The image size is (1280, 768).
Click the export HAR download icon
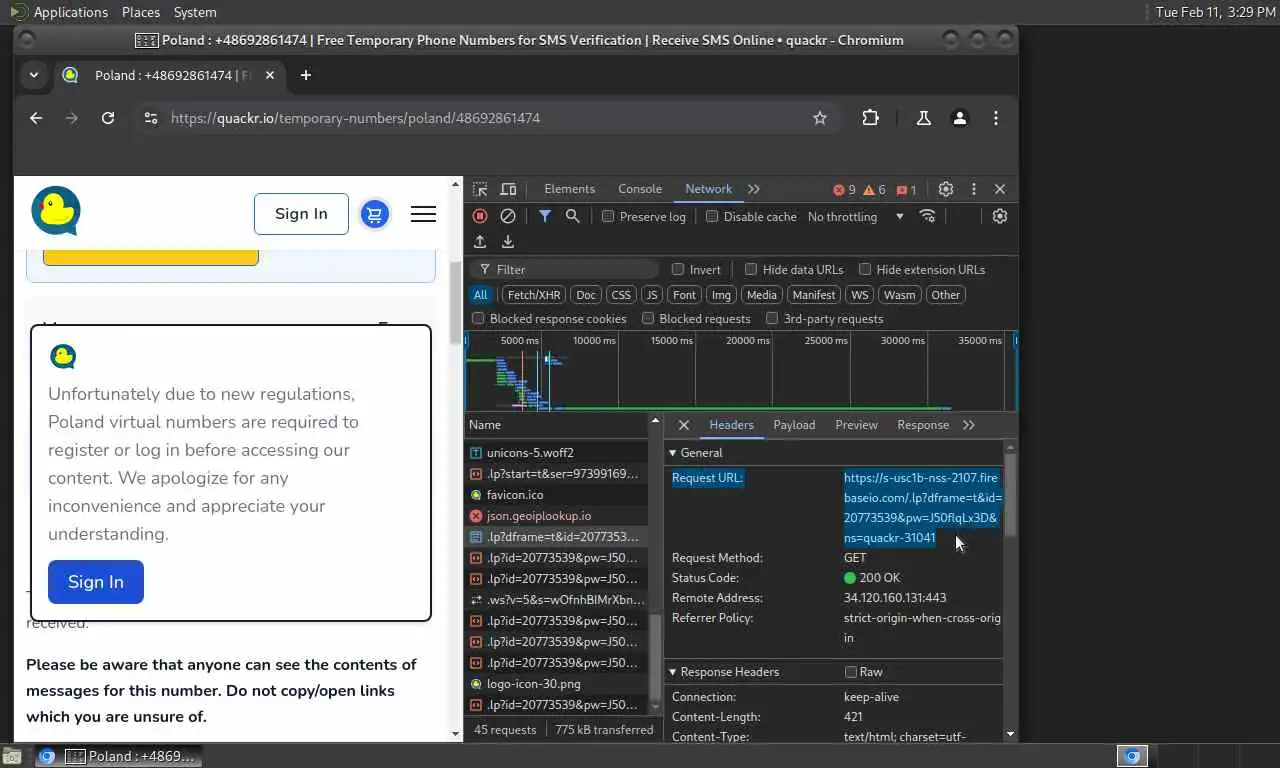tap(508, 242)
